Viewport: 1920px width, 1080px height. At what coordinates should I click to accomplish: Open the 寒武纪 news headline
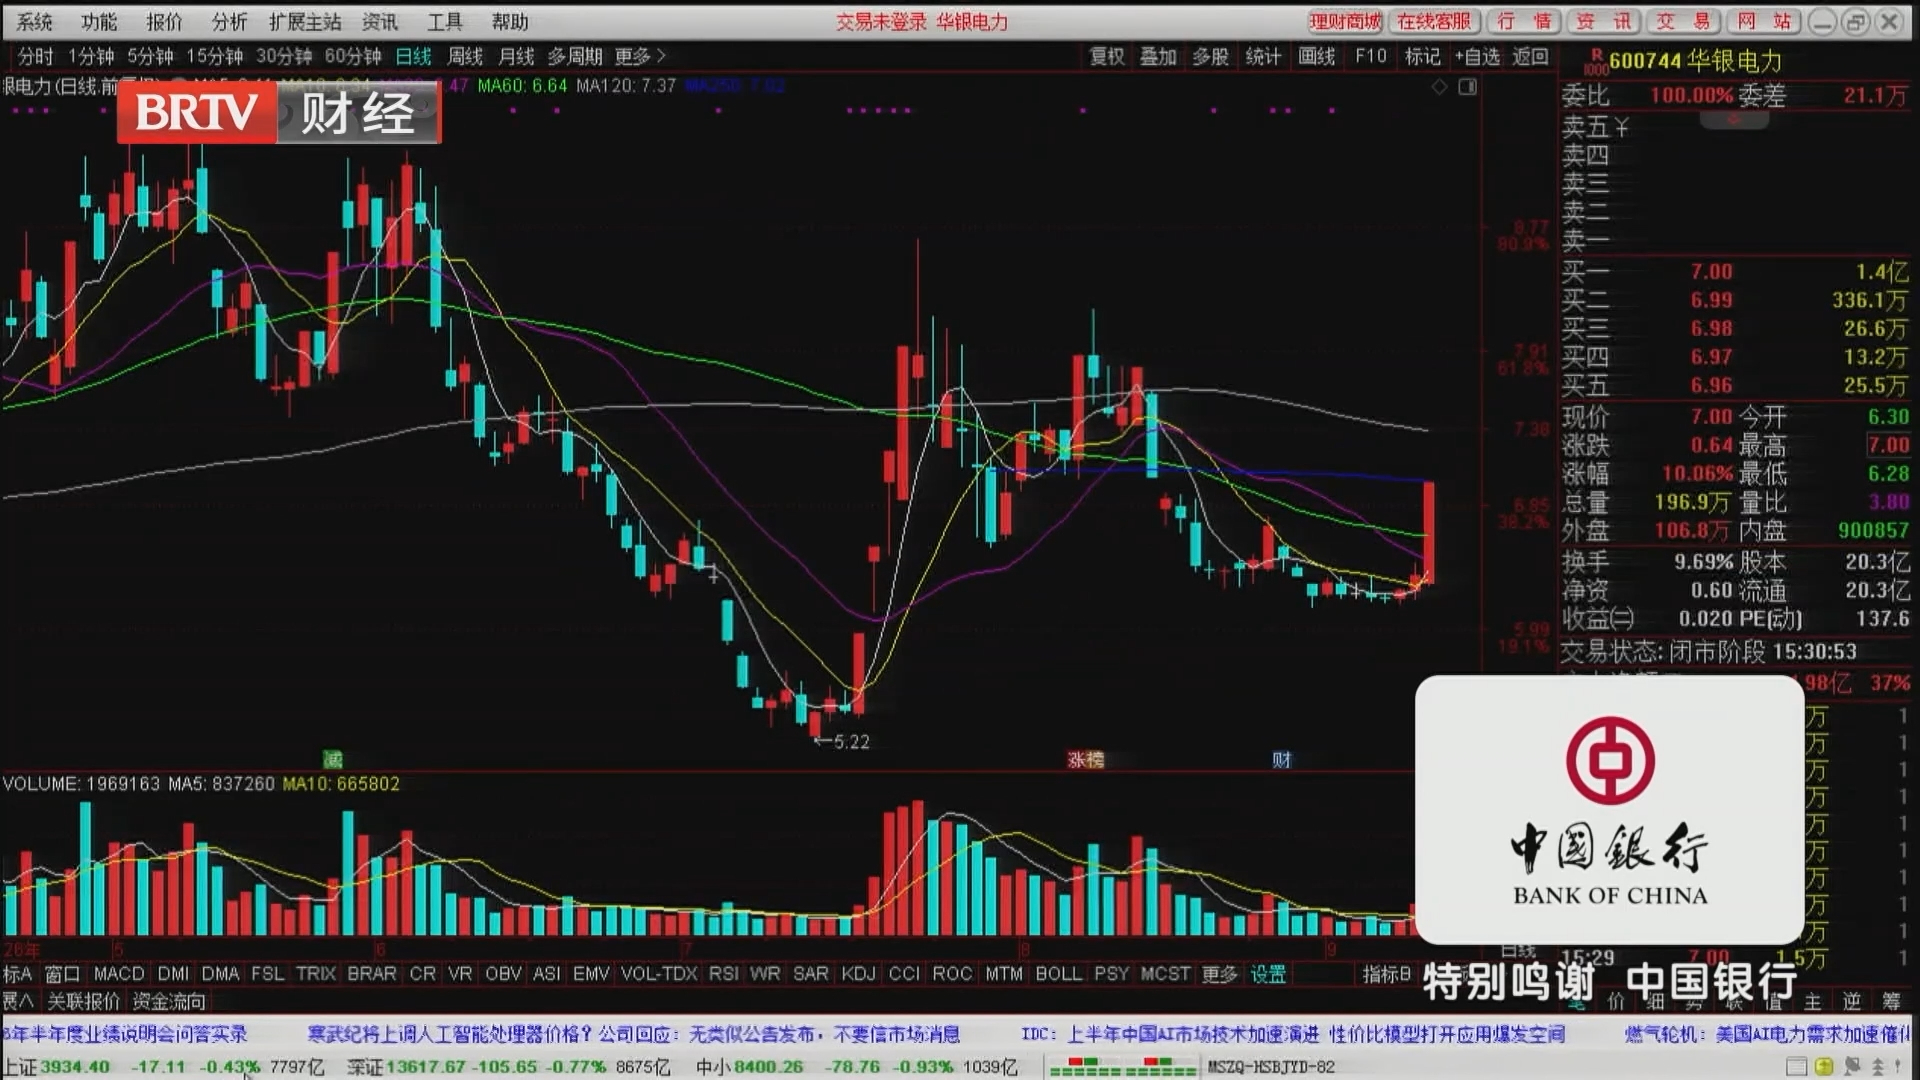(634, 1034)
